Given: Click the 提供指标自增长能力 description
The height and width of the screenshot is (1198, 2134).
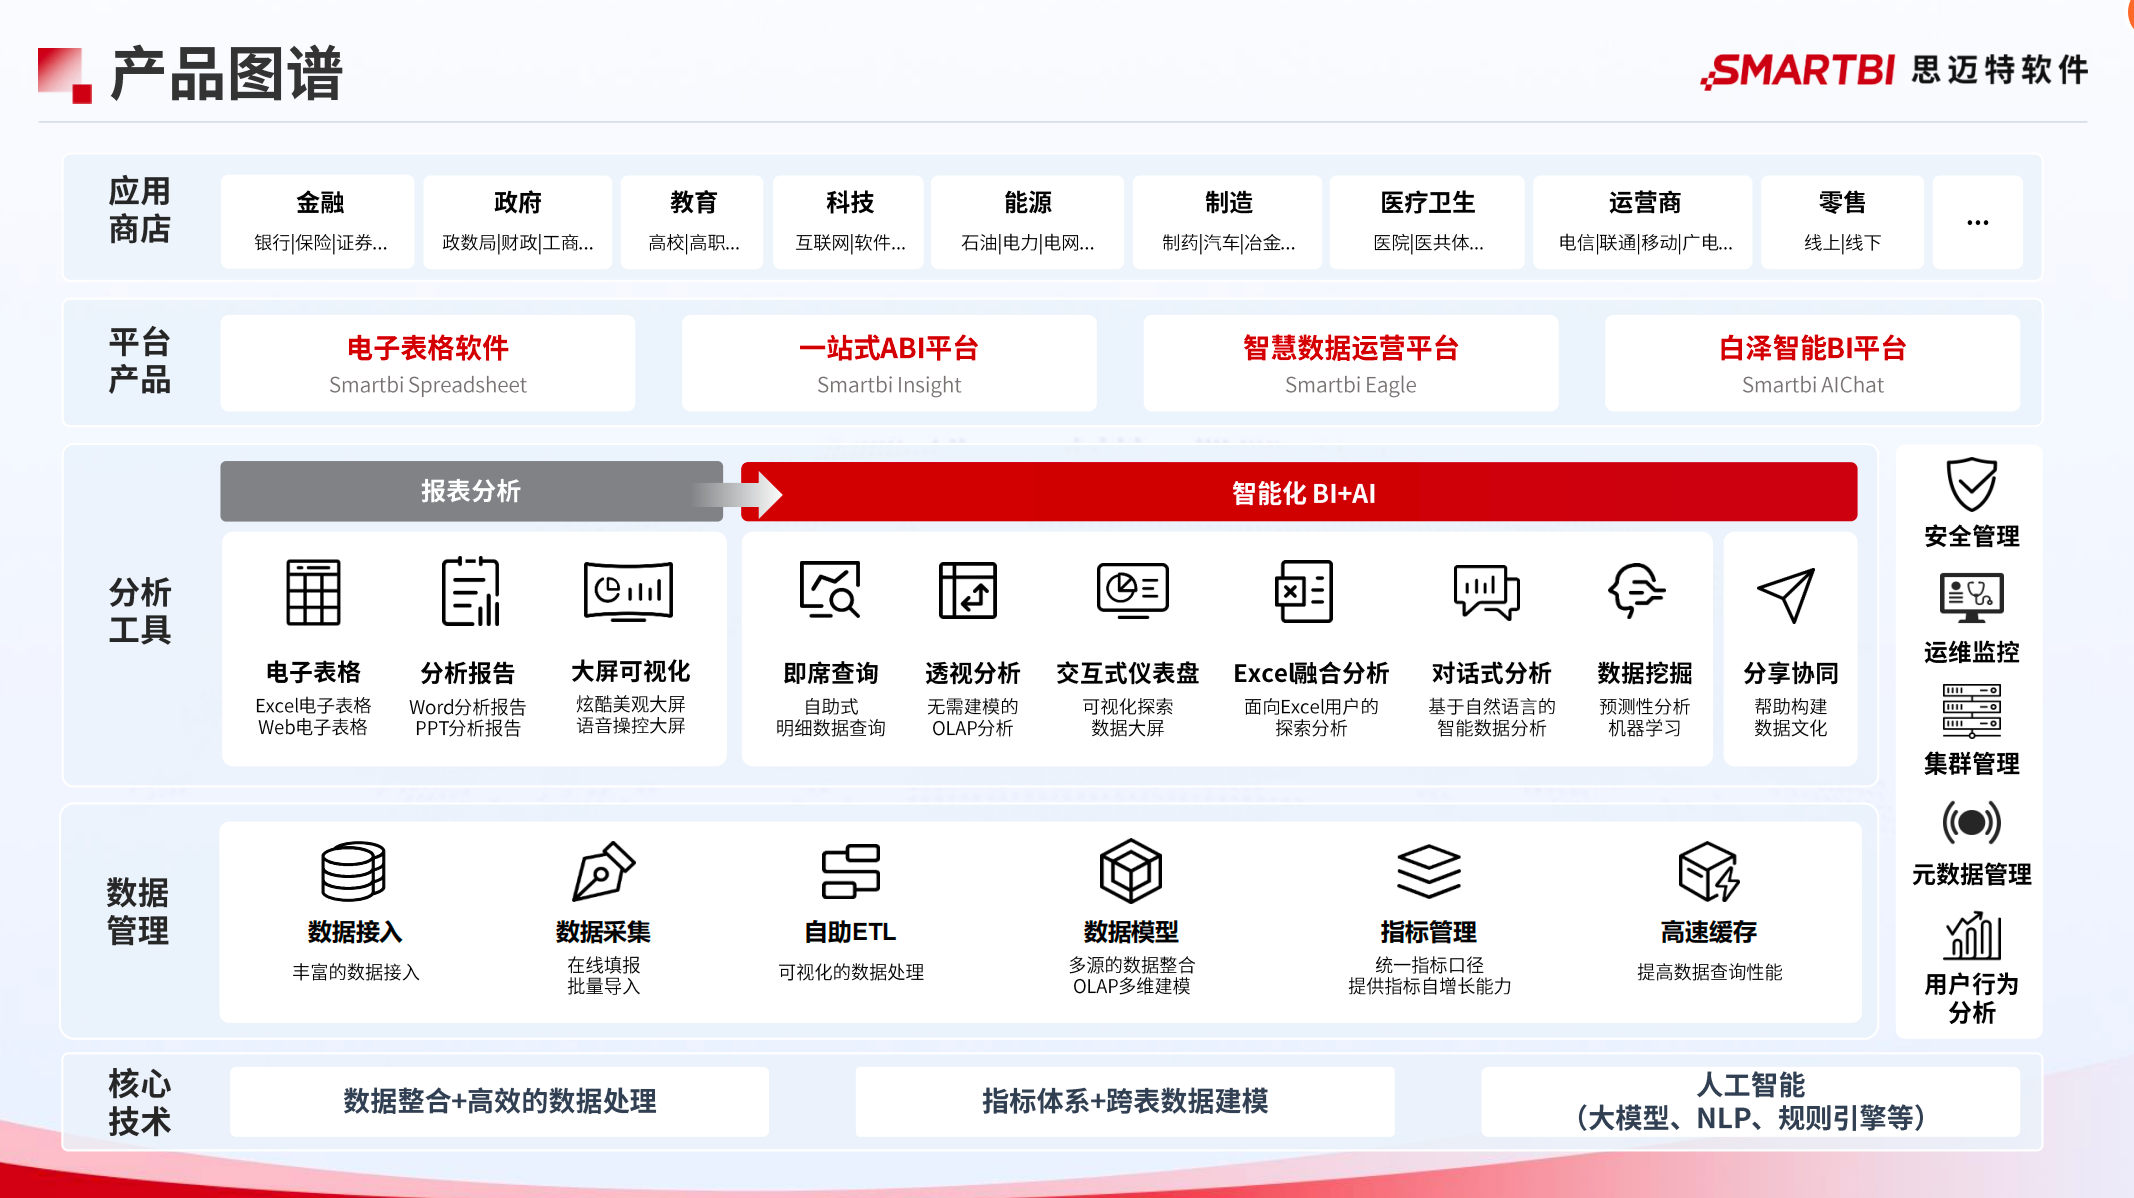Looking at the screenshot, I should coord(1429,986).
